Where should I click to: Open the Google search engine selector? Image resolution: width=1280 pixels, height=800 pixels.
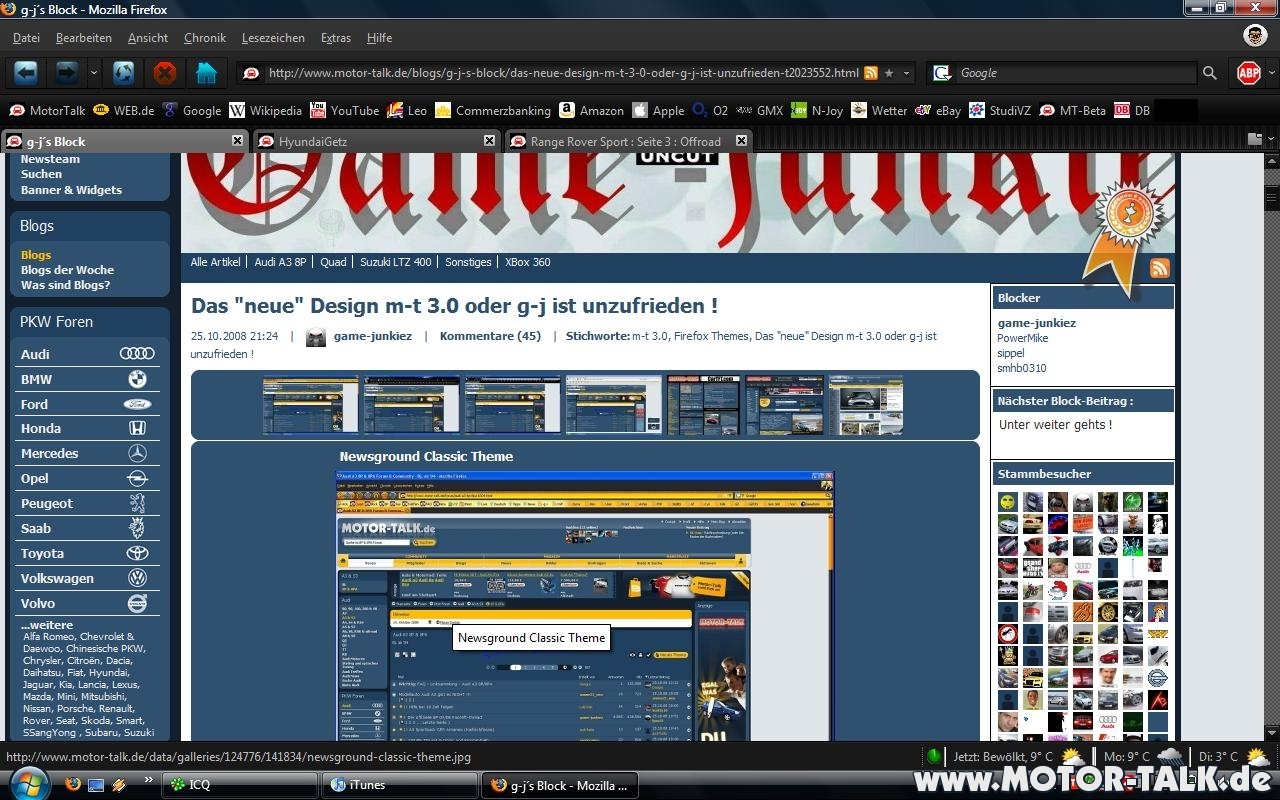coord(941,73)
